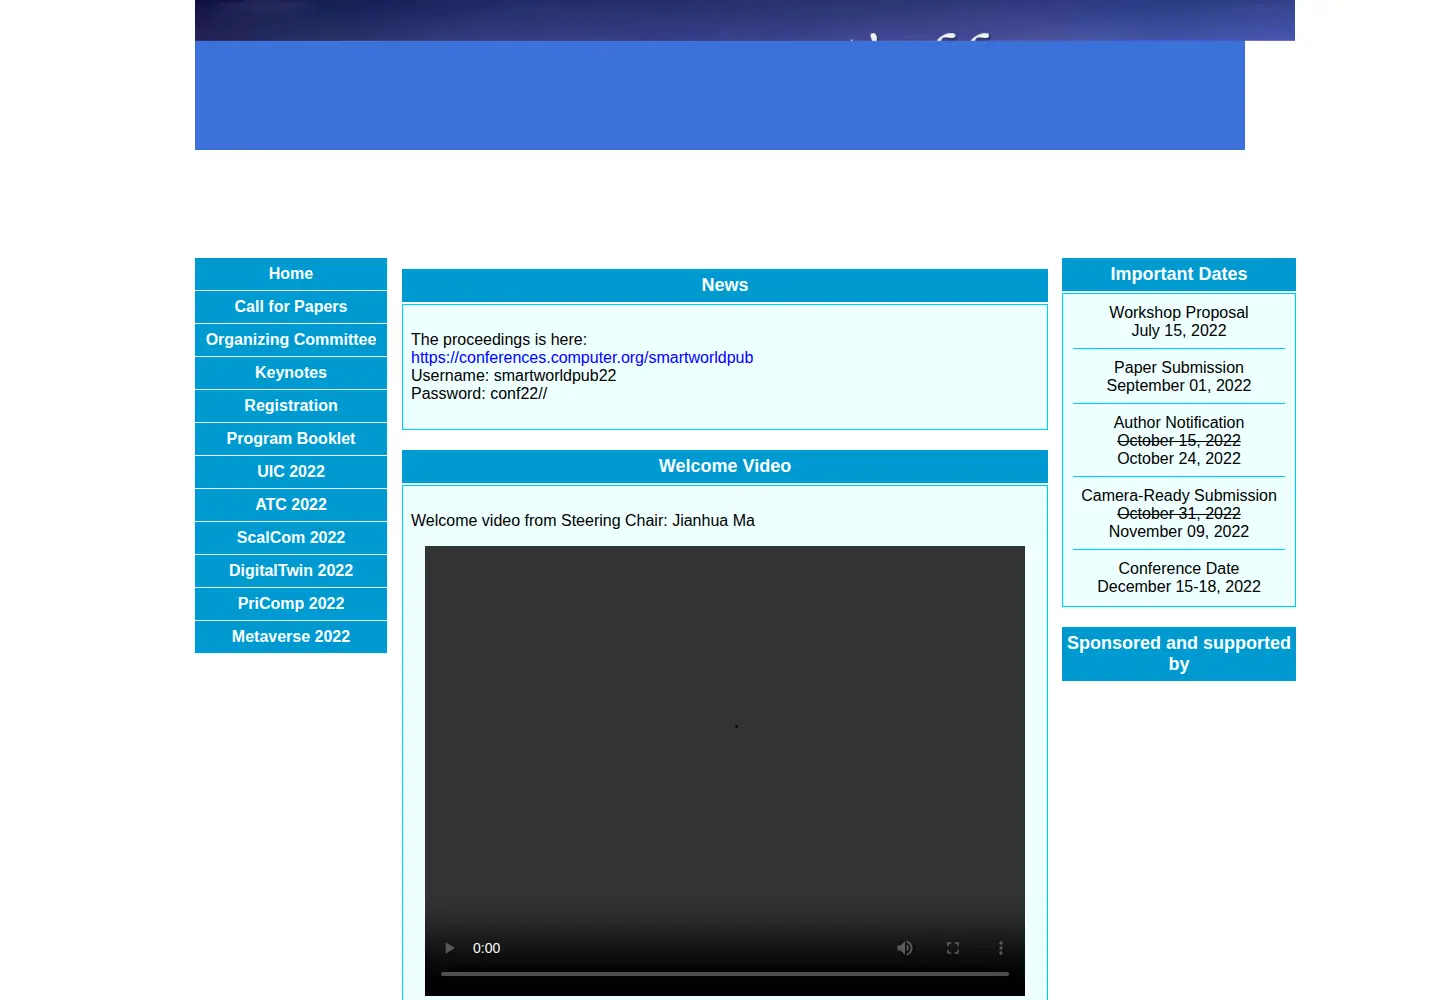Navigate to ScalCom 2022
1440x1000 pixels.
[x=291, y=538]
